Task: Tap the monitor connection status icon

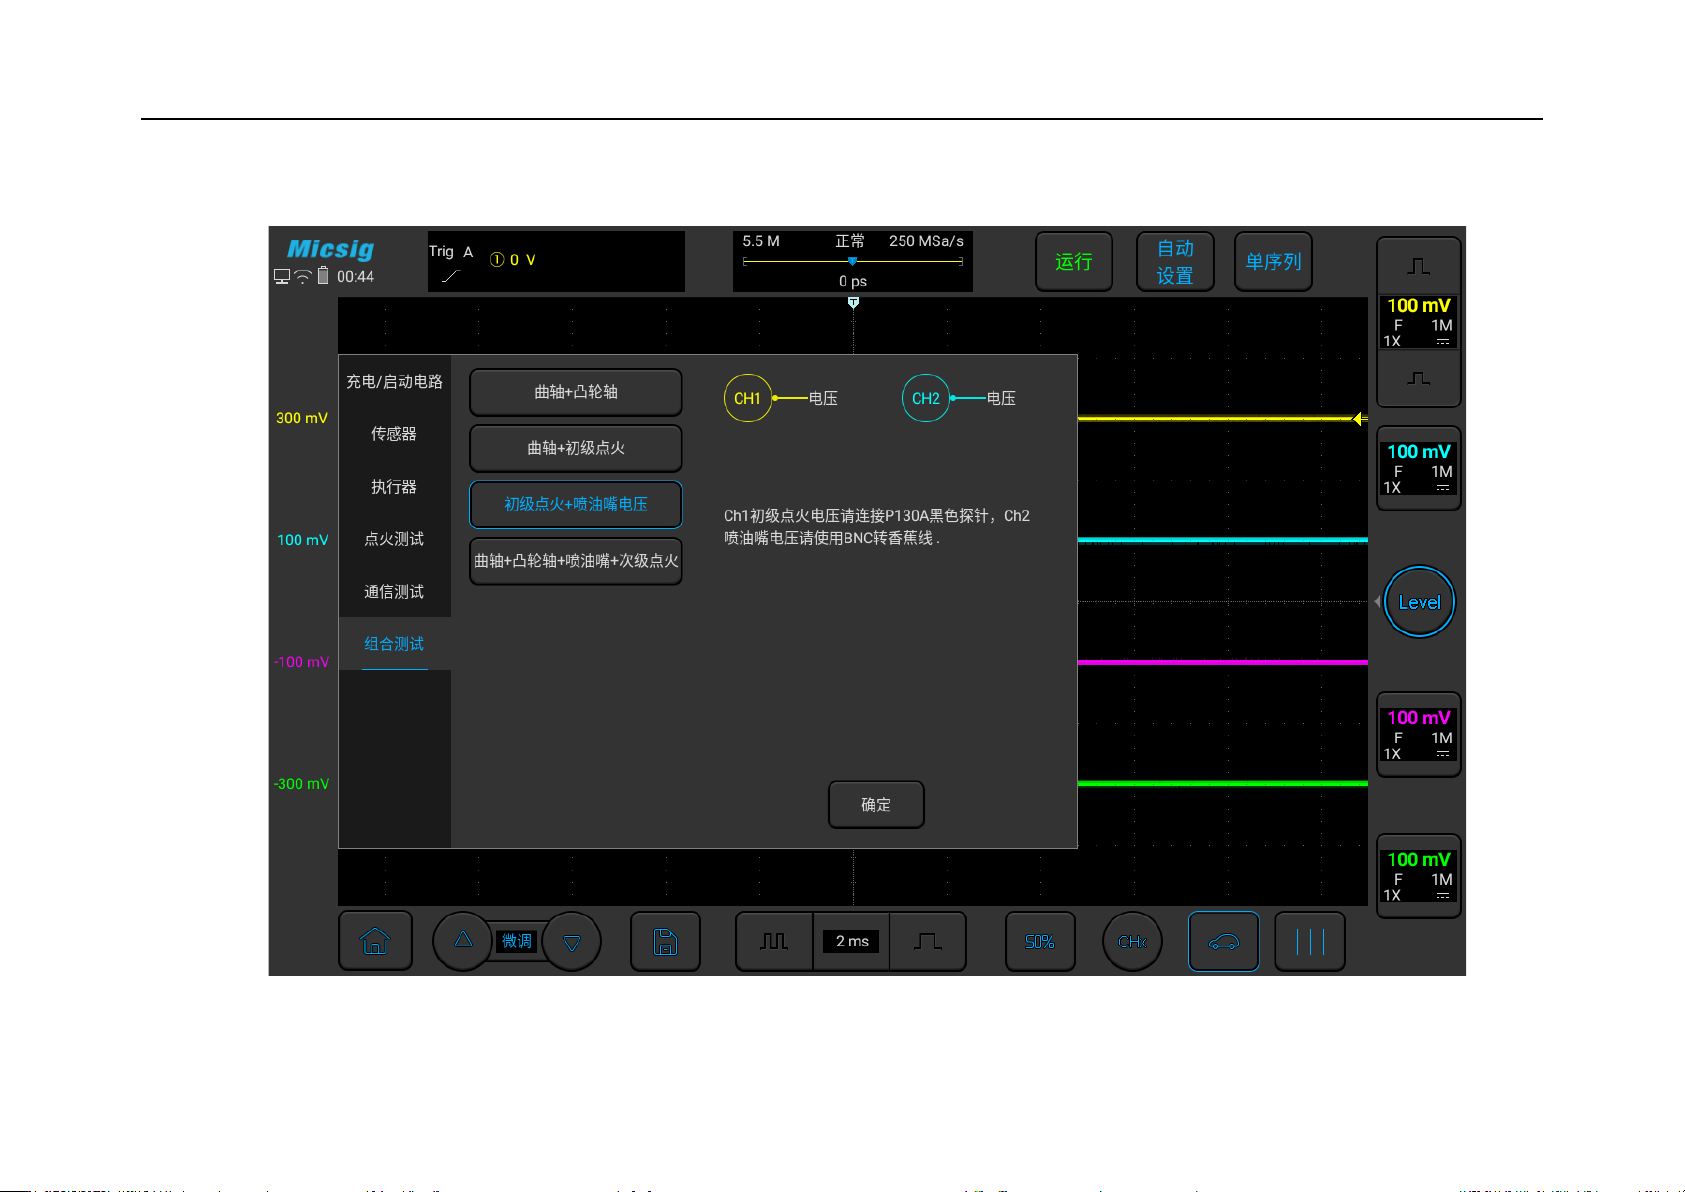Action: [x=282, y=277]
